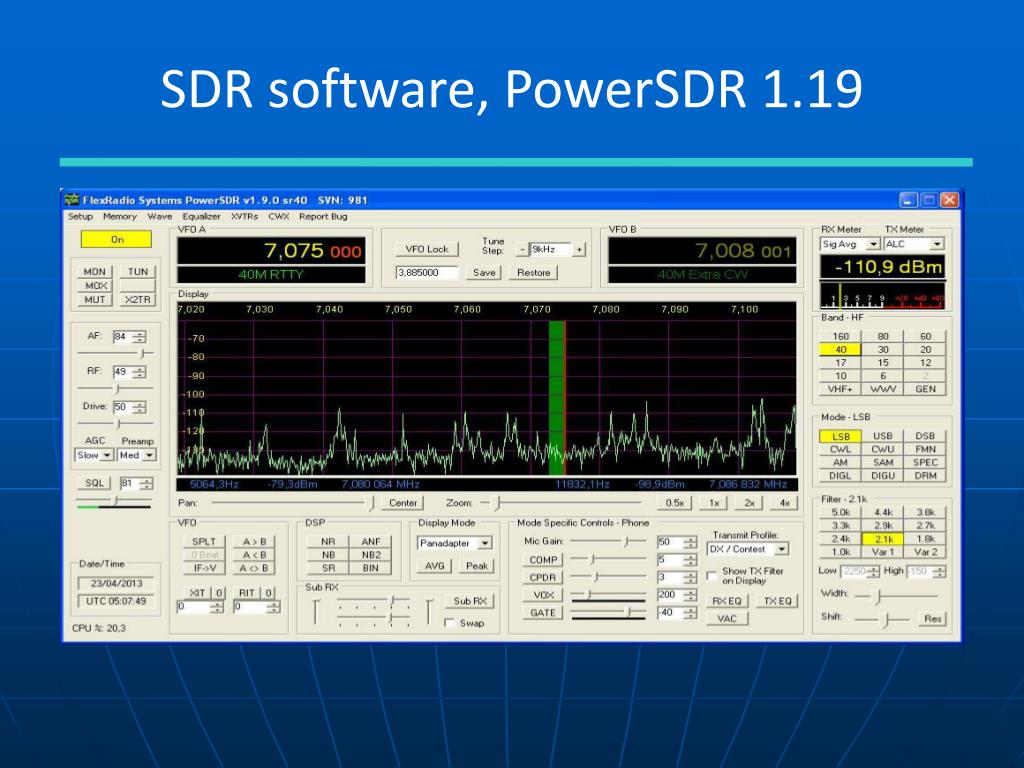Click the Center pan button
This screenshot has height=768, width=1024.
403,503
